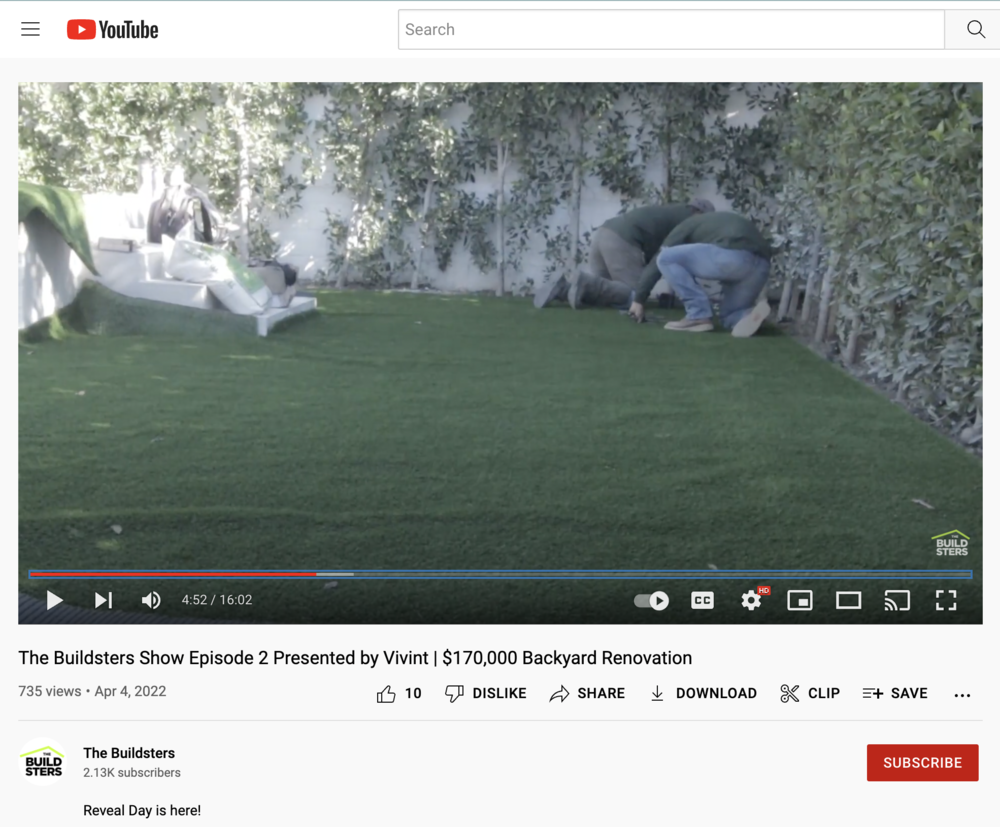Mute the video volume
Screen dimensions: 1000x827
tap(151, 600)
